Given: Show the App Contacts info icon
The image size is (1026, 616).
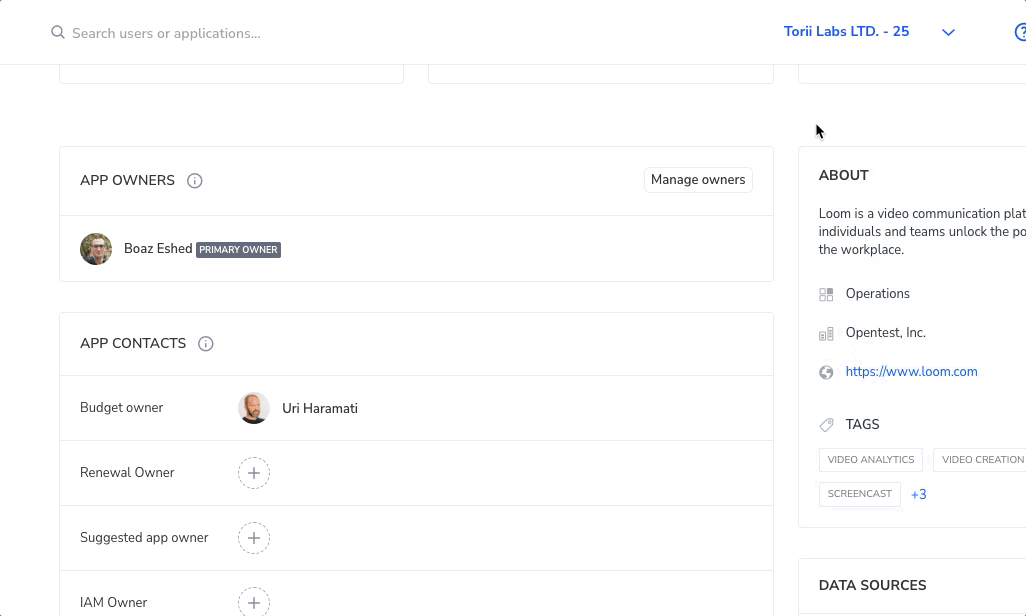Looking at the screenshot, I should pos(205,344).
